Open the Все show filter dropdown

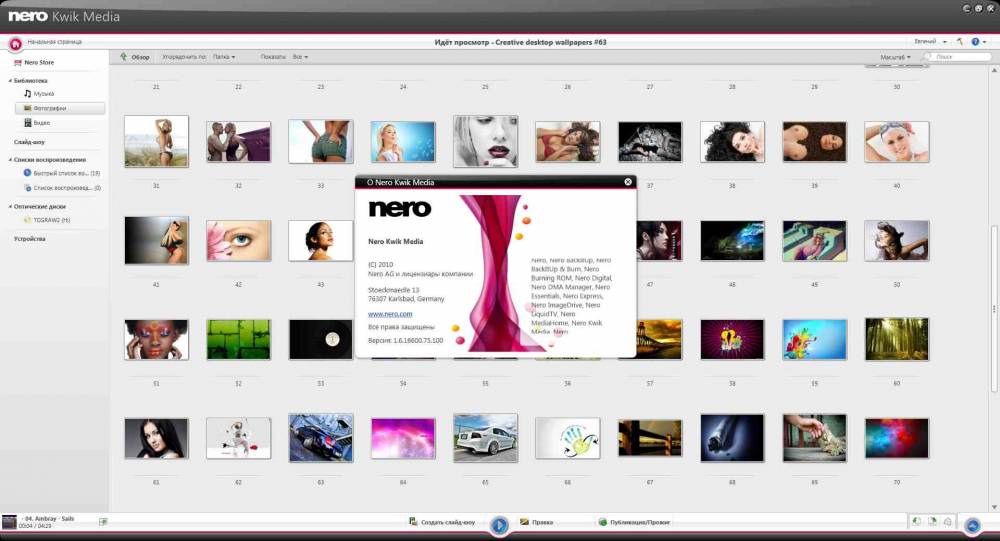click(x=300, y=57)
